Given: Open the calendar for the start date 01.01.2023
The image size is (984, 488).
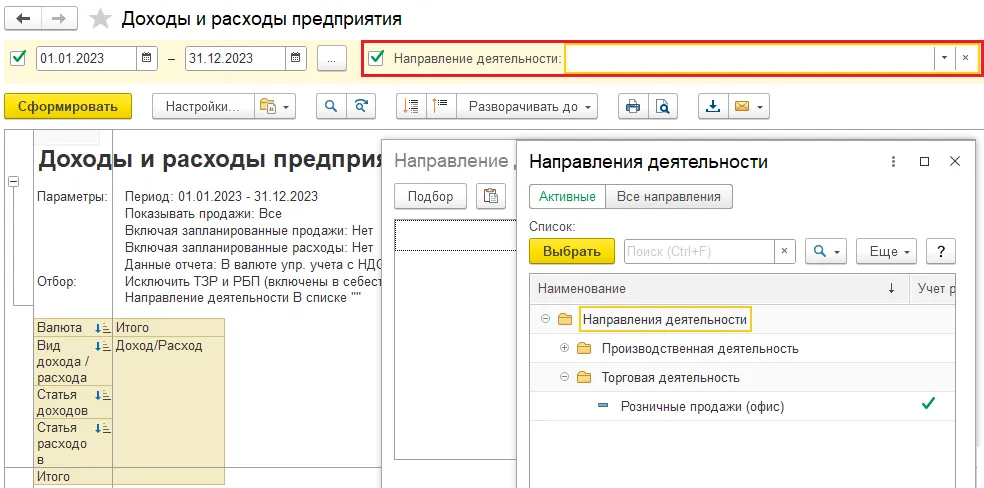Looking at the screenshot, I should [x=147, y=58].
